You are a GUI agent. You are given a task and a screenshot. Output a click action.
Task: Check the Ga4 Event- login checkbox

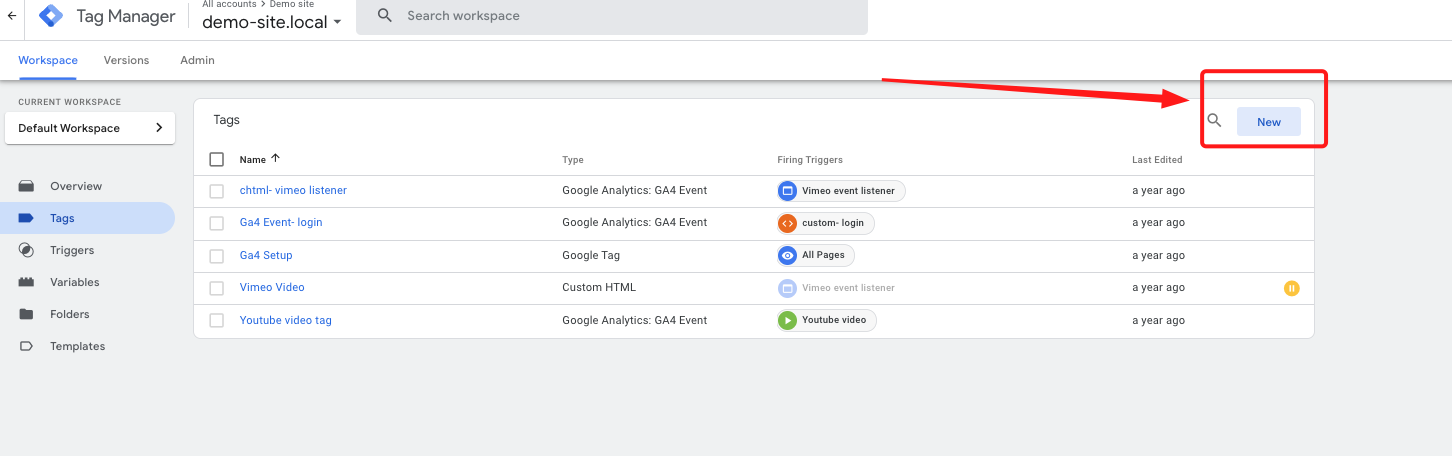(x=217, y=223)
